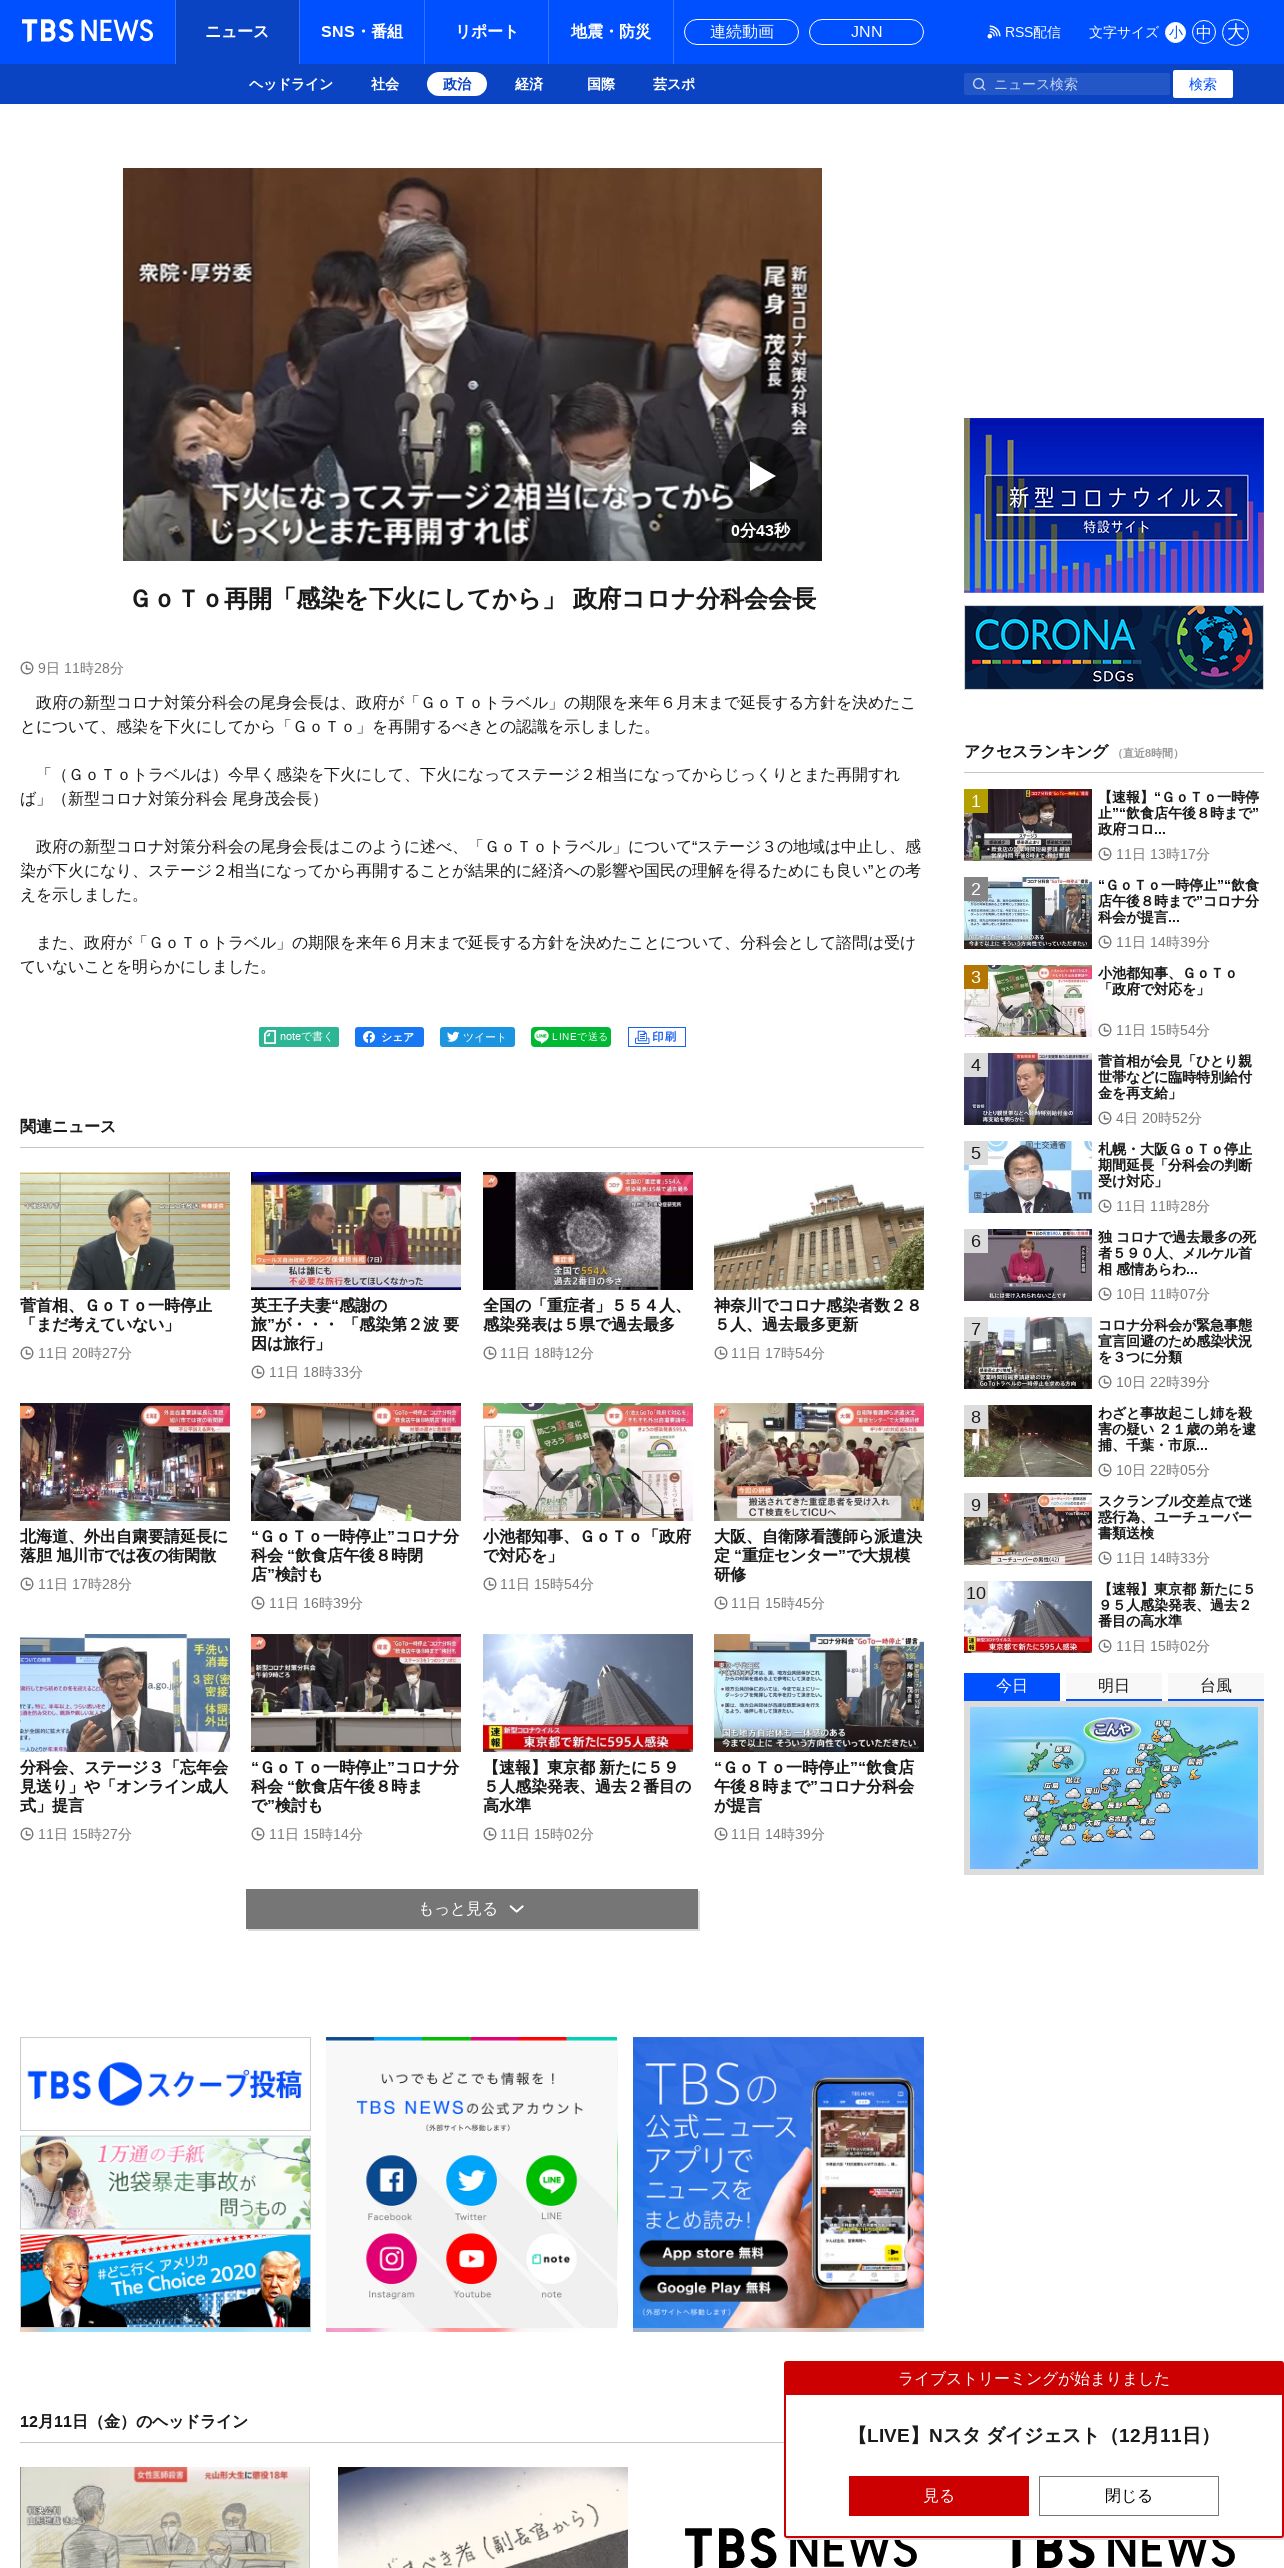Image resolution: width=1284 pixels, height=2568 pixels.
Task: Open TBS NEWS Youtube account icon
Action: coord(471,2258)
